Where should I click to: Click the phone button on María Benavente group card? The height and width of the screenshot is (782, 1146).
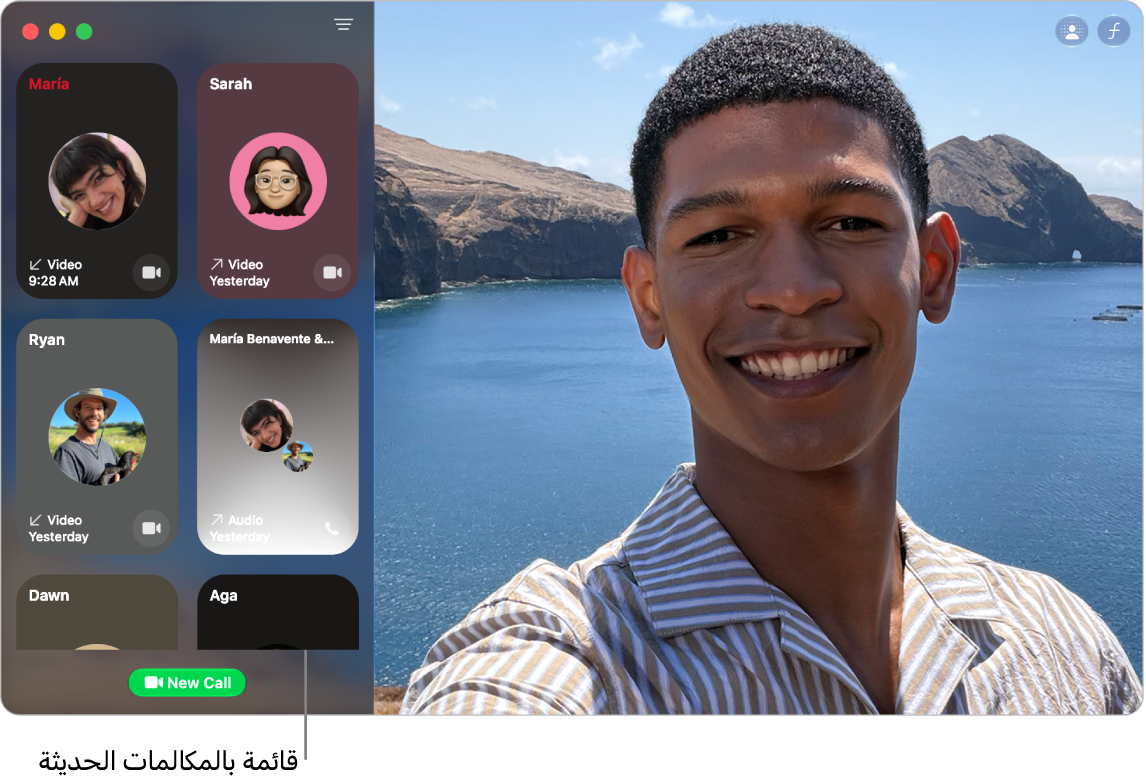tap(333, 528)
